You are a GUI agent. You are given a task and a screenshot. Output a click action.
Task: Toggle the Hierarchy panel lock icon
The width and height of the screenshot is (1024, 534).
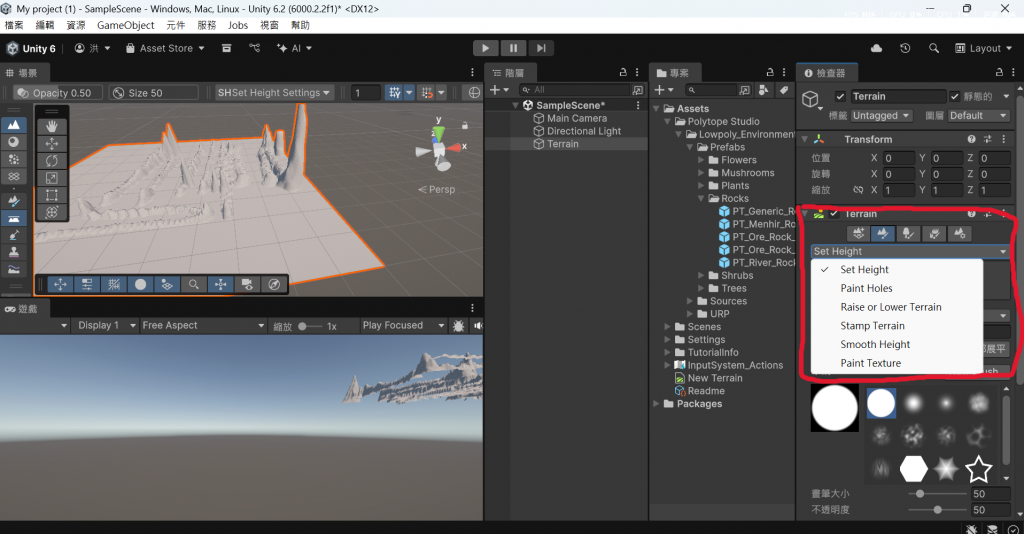pyautogui.click(x=623, y=72)
